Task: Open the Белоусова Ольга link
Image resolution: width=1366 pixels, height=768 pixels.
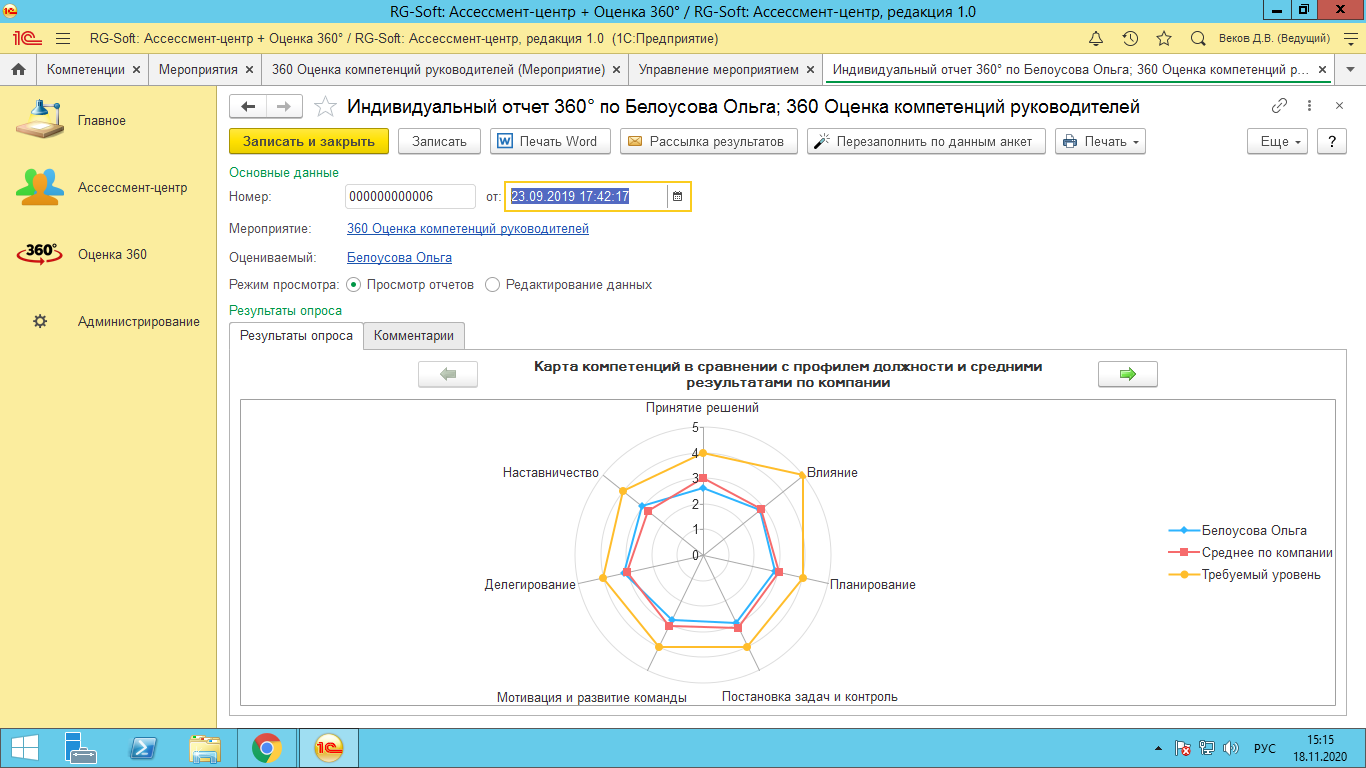Action: point(399,258)
